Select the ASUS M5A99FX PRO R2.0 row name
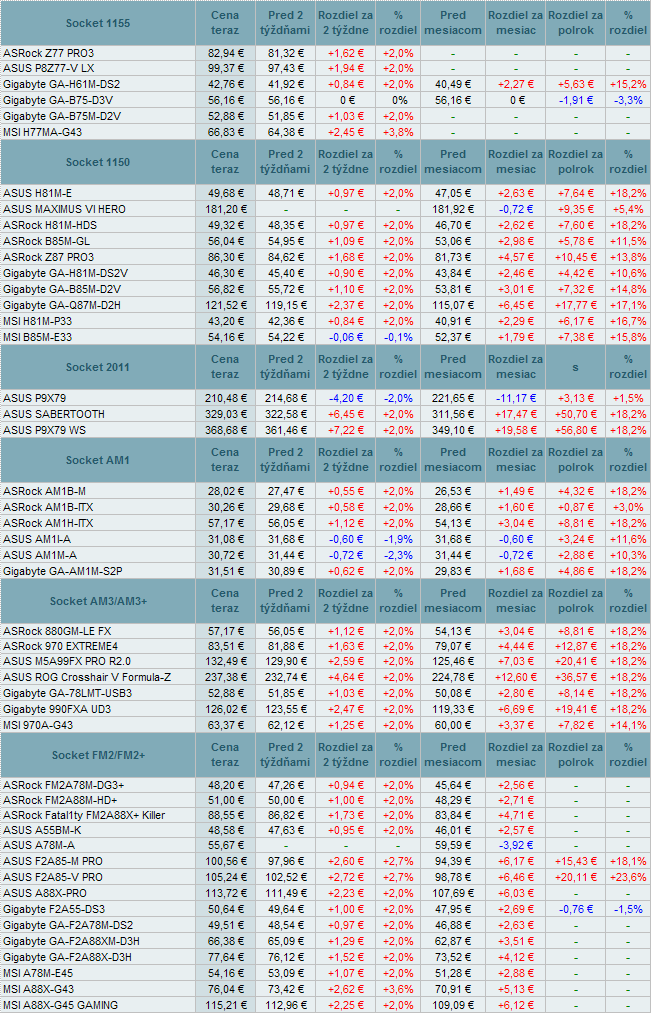651x1013 pixels. pyautogui.click(x=67, y=661)
